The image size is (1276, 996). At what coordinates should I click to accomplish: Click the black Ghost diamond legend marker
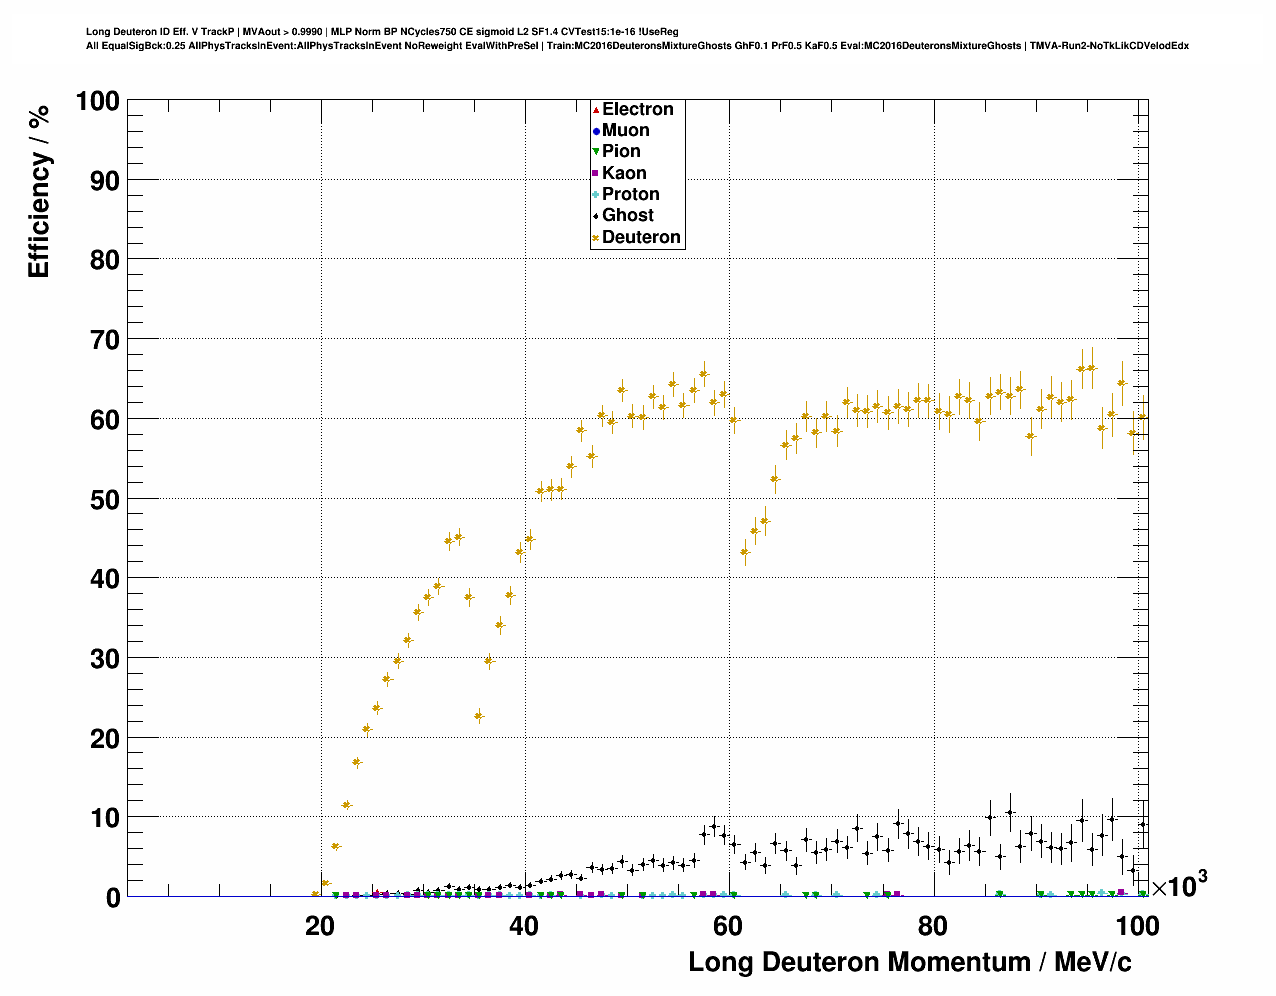tap(596, 216)
